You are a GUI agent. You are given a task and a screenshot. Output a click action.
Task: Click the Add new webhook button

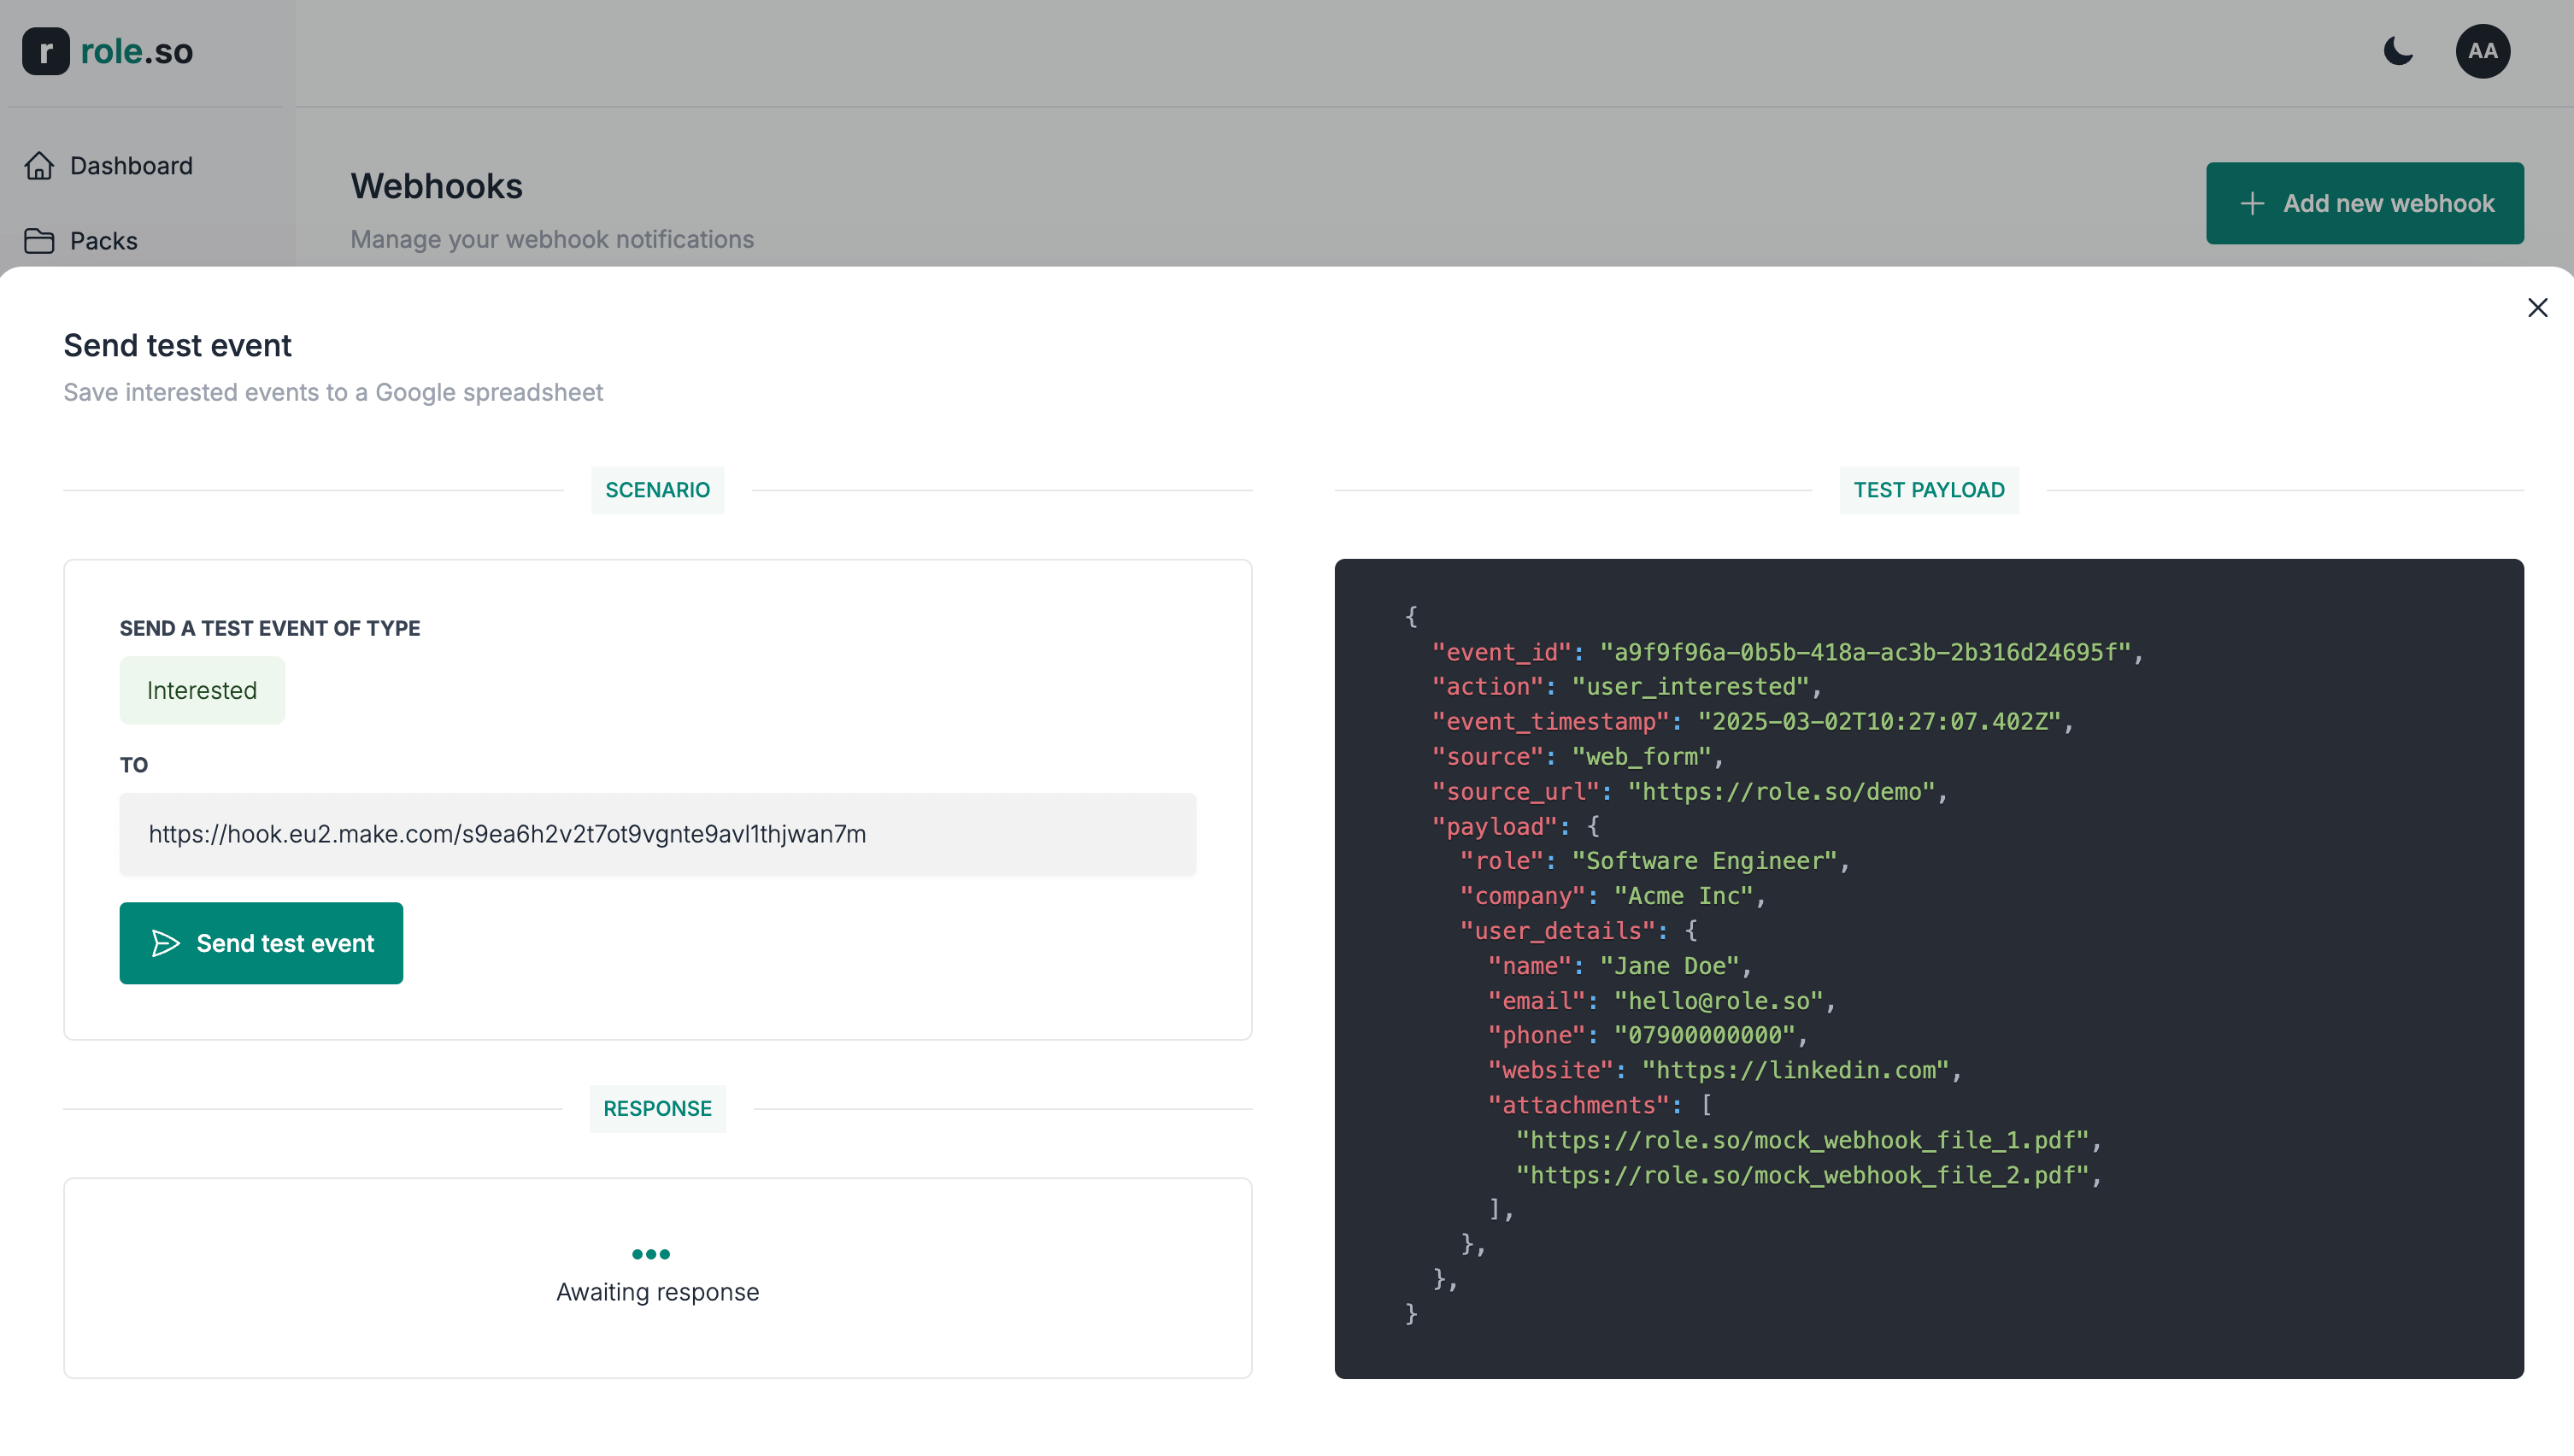pyautogui.click(x=2365, y=203)
